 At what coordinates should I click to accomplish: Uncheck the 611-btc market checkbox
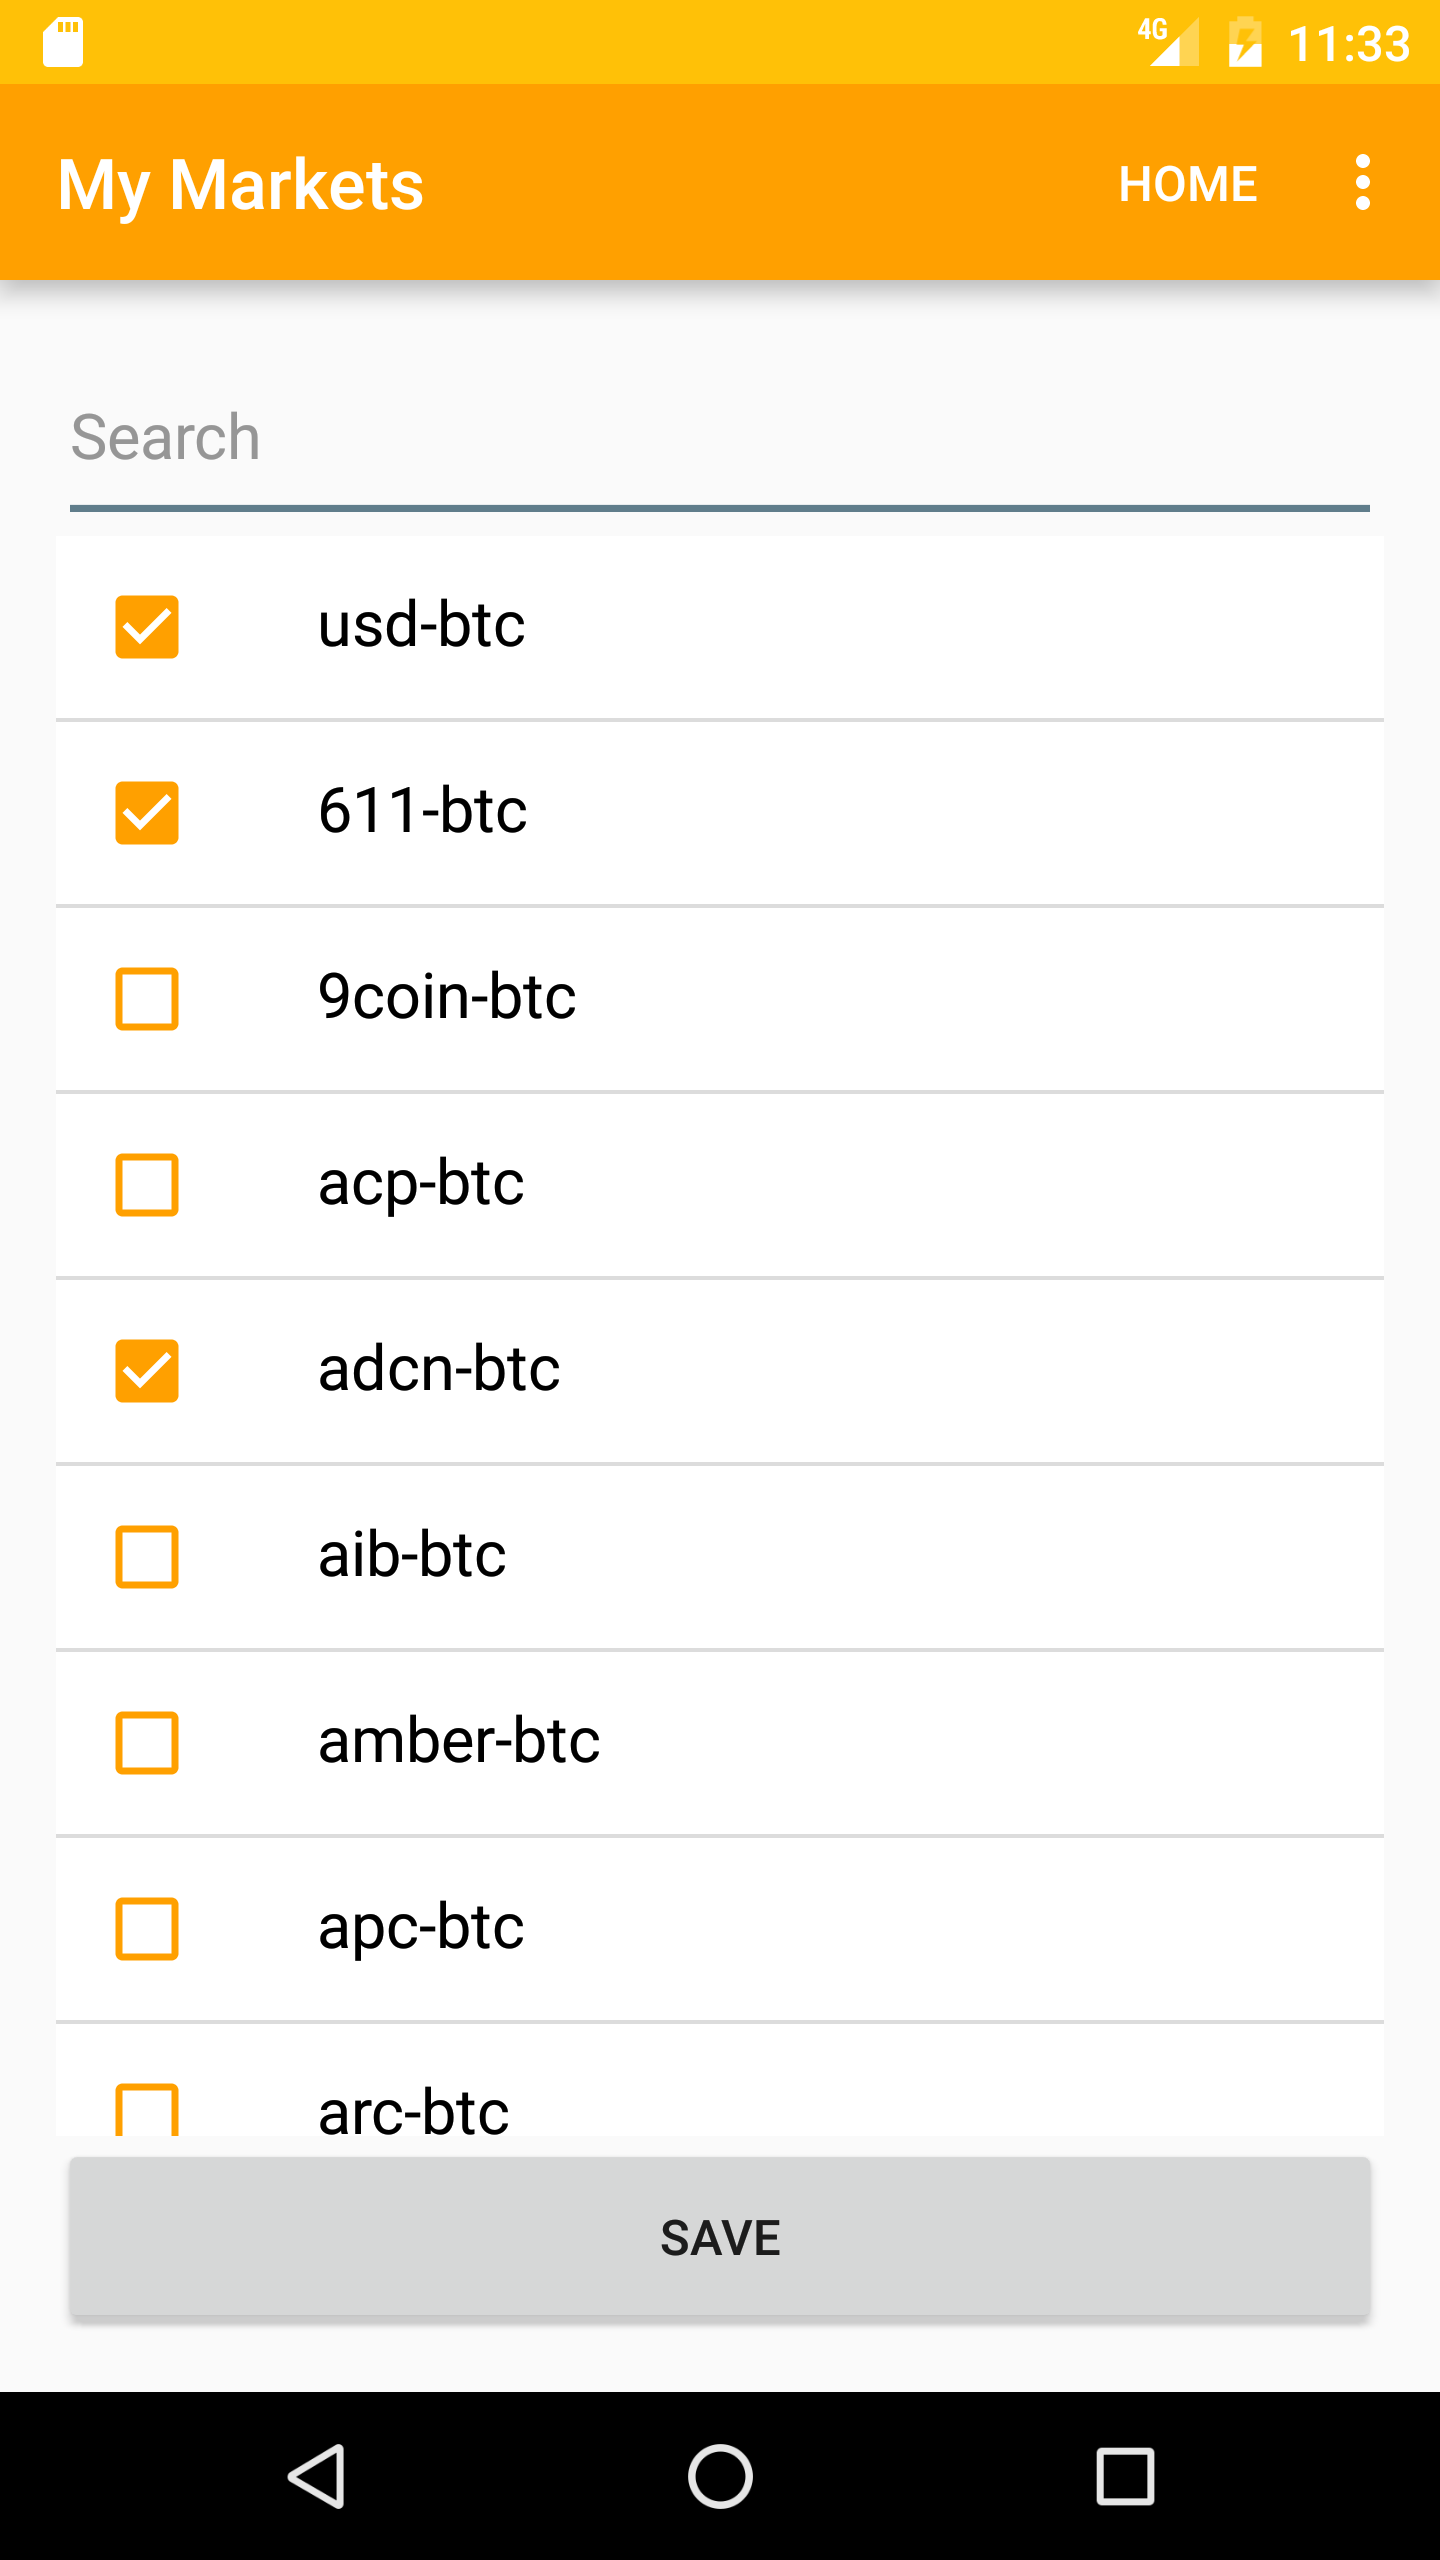pyautogui.click(x=147, y=813)
